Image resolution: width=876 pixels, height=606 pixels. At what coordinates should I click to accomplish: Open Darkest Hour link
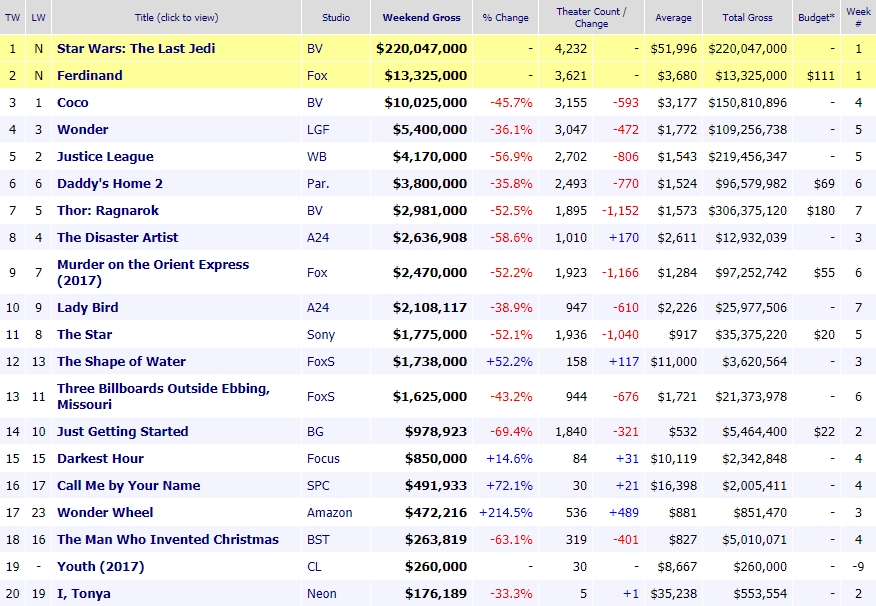(x=100, y=459)
